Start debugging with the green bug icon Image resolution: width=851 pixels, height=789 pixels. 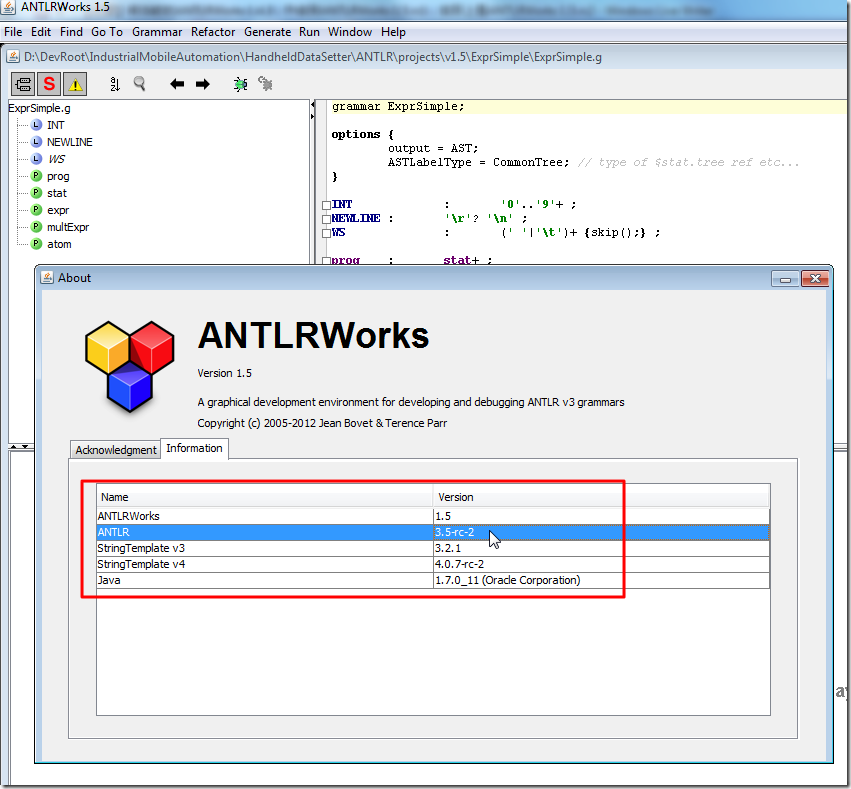[x=240, y=84]
